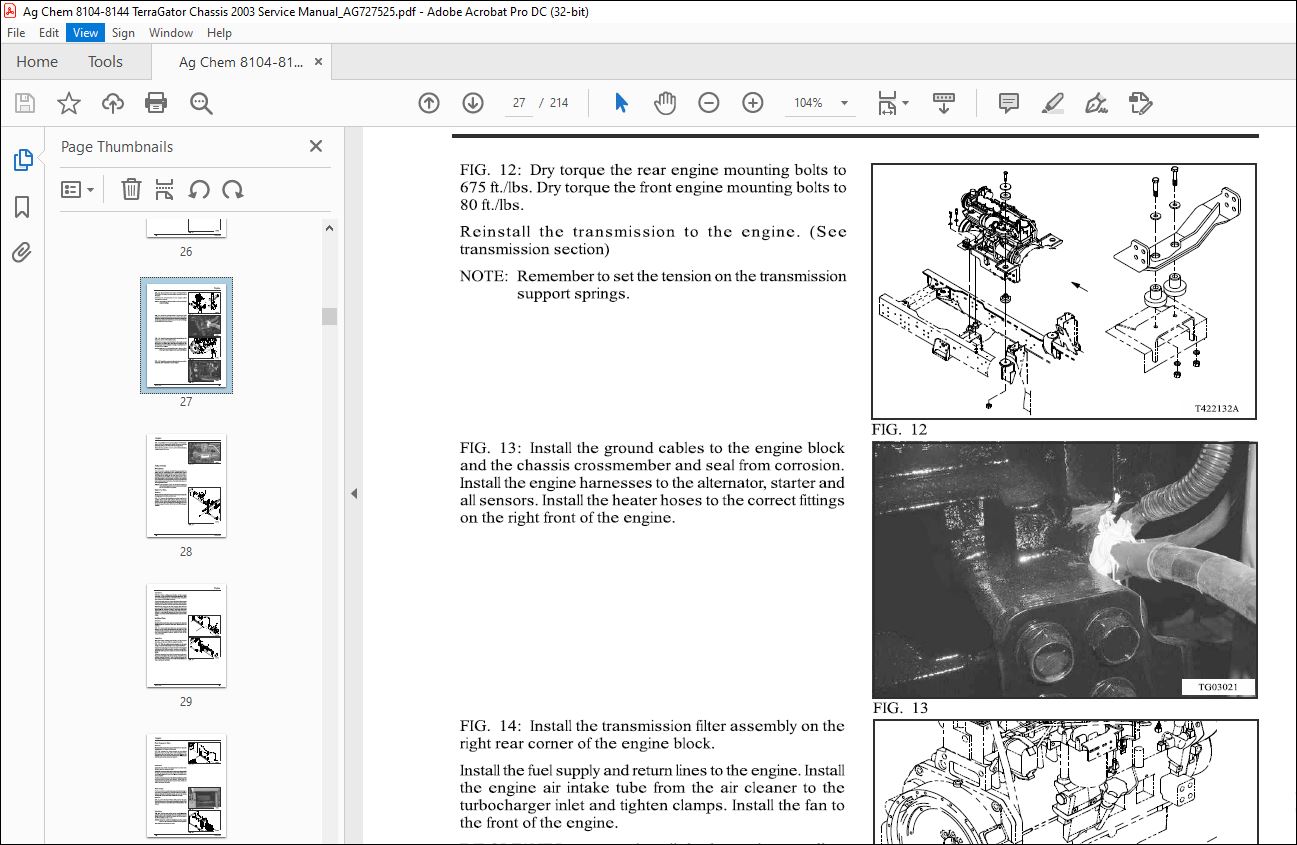This screenshot has width=1297, height=845.
Task: Open the Sign document tool
Action: click(1096, 103)
